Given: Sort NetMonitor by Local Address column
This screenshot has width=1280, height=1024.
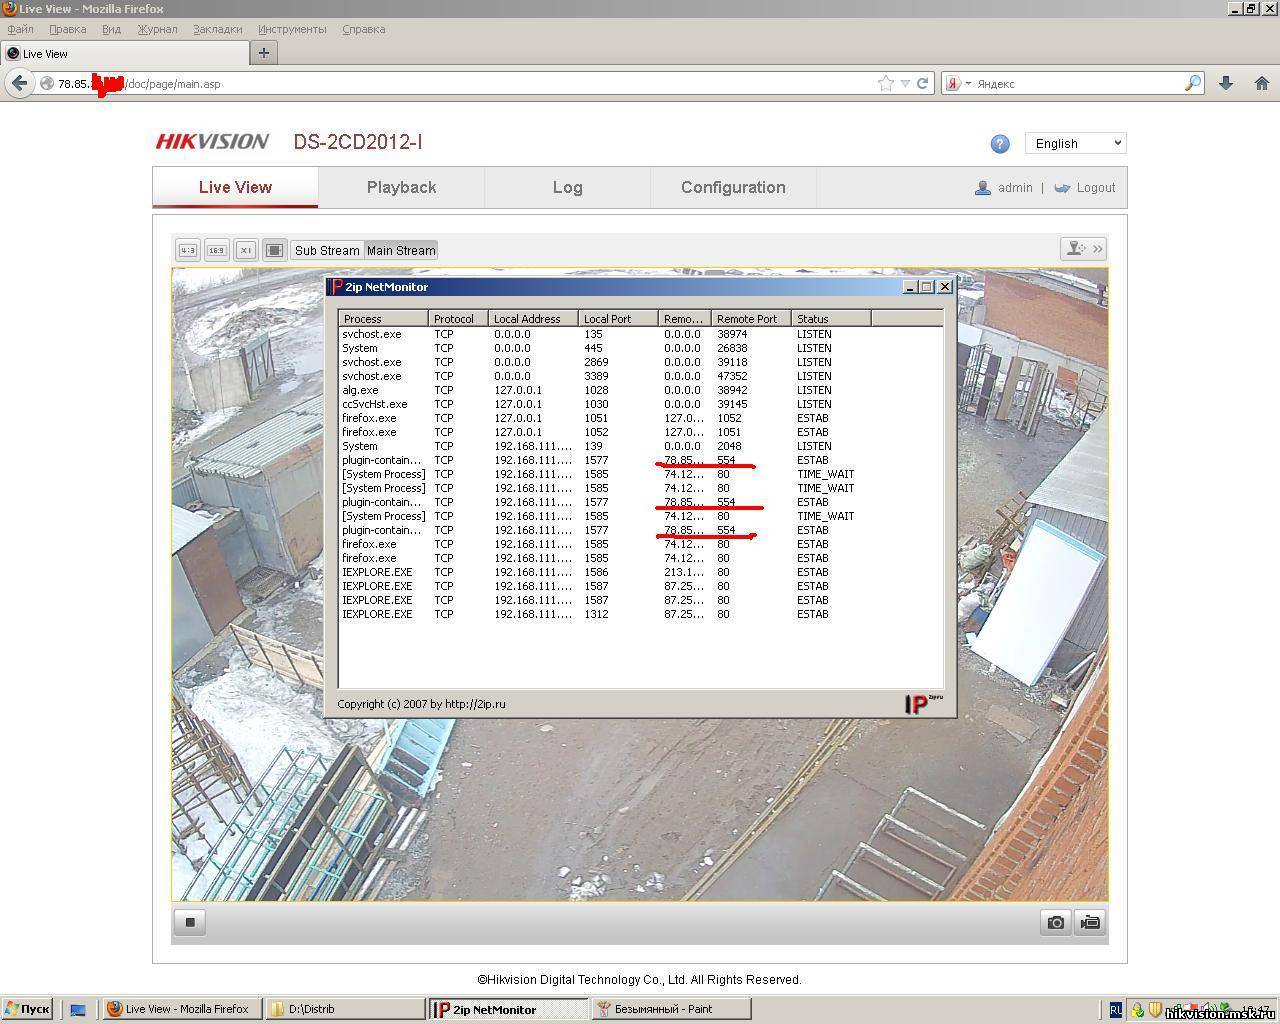Looking at the screenshot, I should pos(534,319).
